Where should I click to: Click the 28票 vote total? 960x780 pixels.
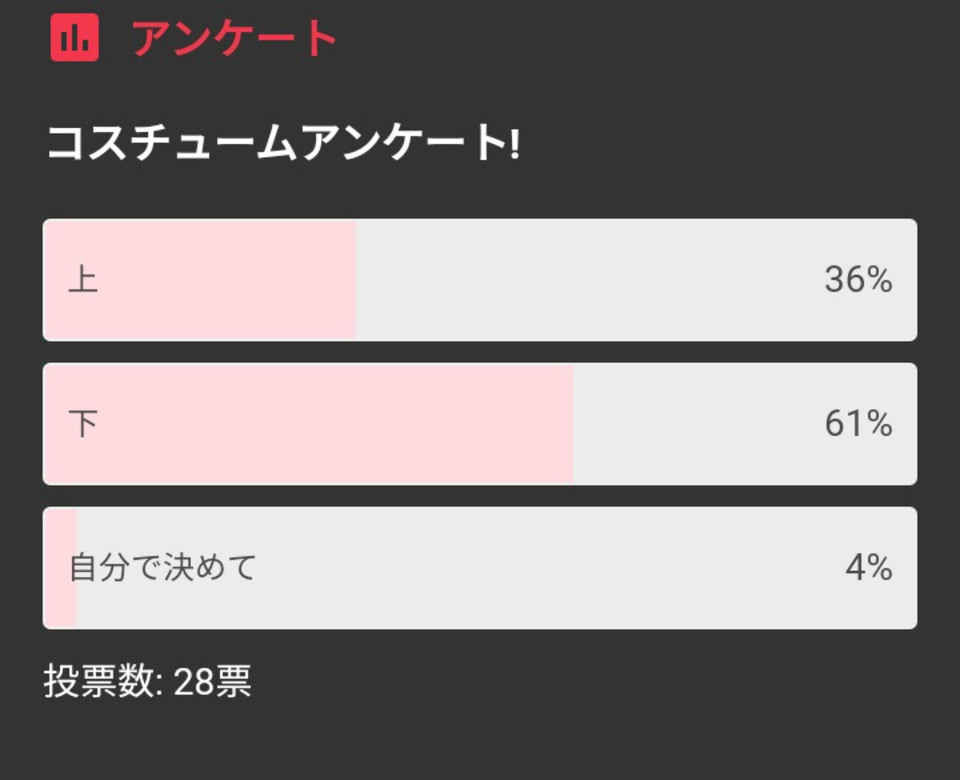[x=212, y=681]
